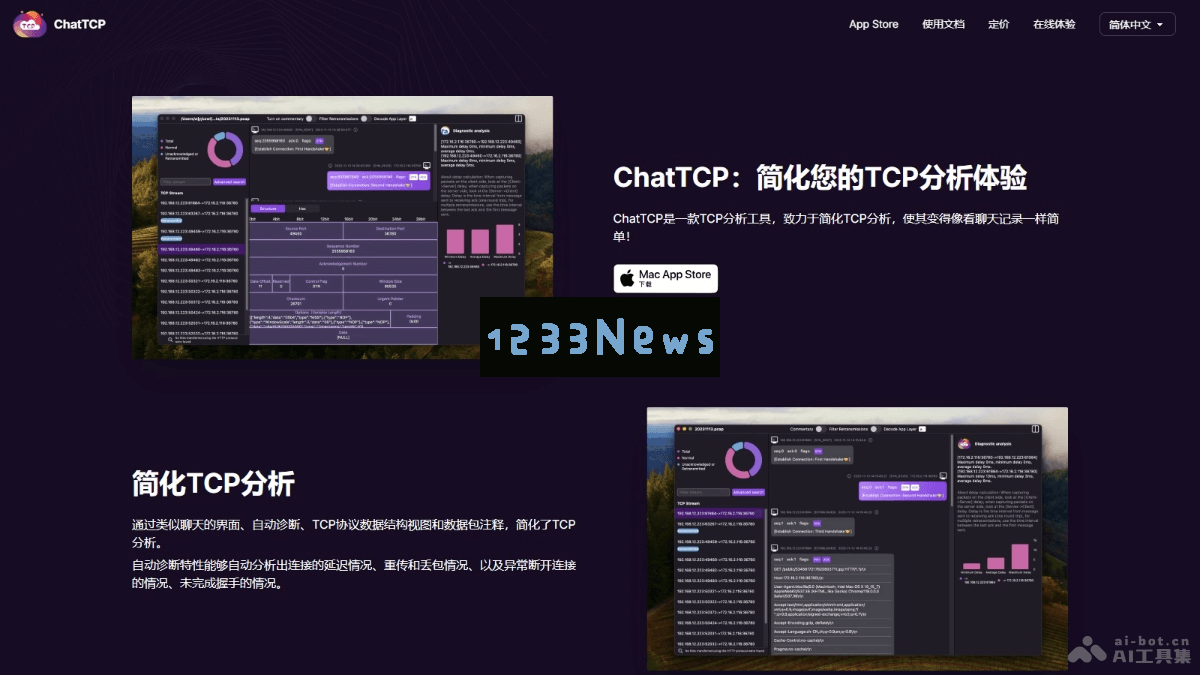Screen dimensions: 1200x675
Task: Click the 简化TCP分析 section heading
Action: 213,484
